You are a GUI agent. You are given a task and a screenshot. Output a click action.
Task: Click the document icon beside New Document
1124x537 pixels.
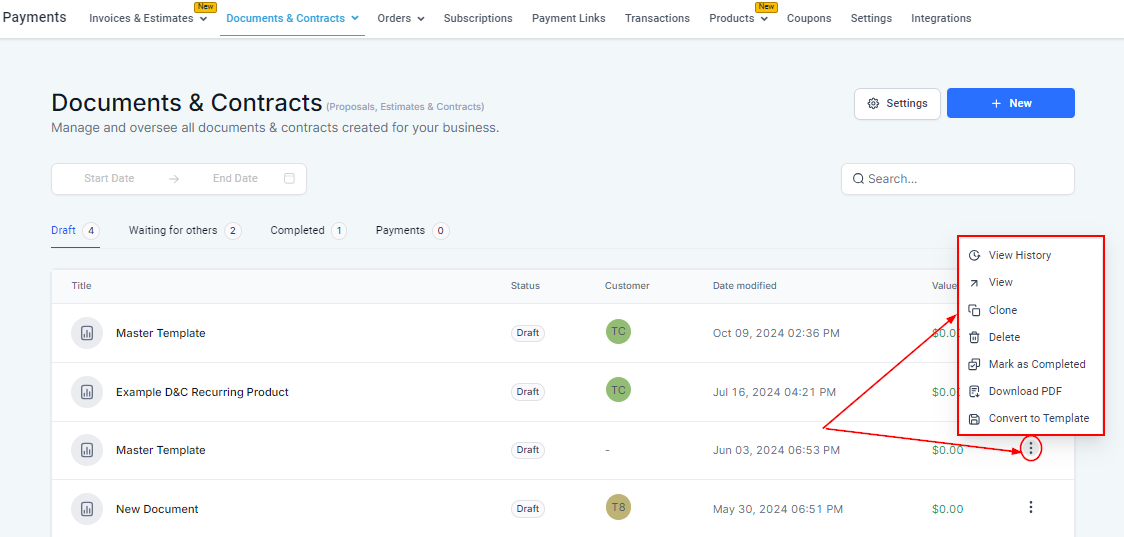pyautogui.click(x=87, y=509)
